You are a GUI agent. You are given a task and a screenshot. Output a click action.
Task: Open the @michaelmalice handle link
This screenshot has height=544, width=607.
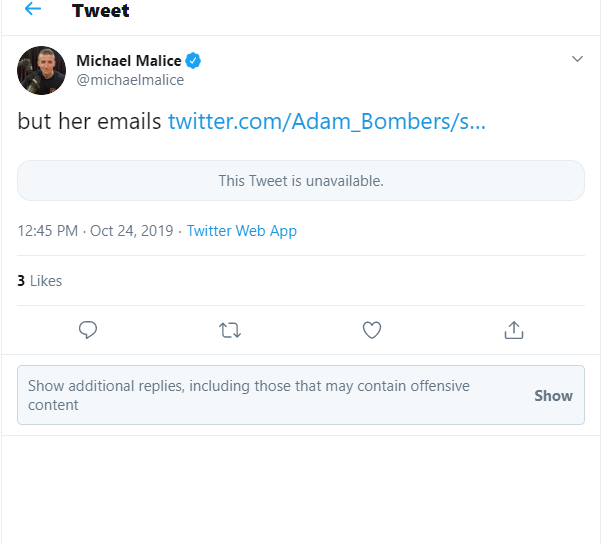[130, 80]
